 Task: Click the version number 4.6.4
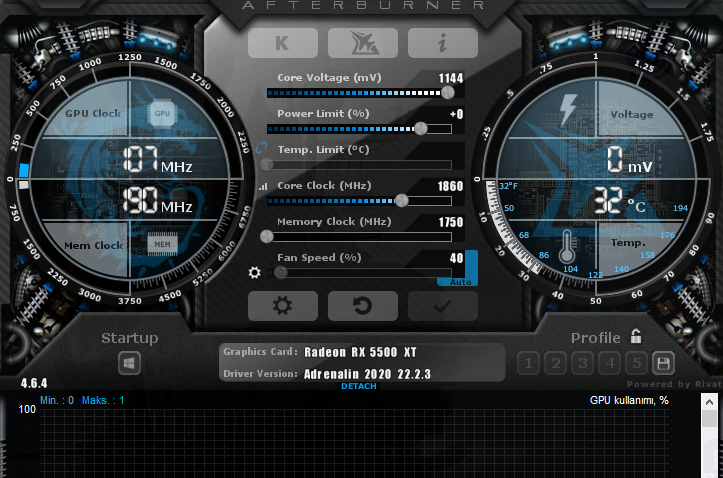34,383
